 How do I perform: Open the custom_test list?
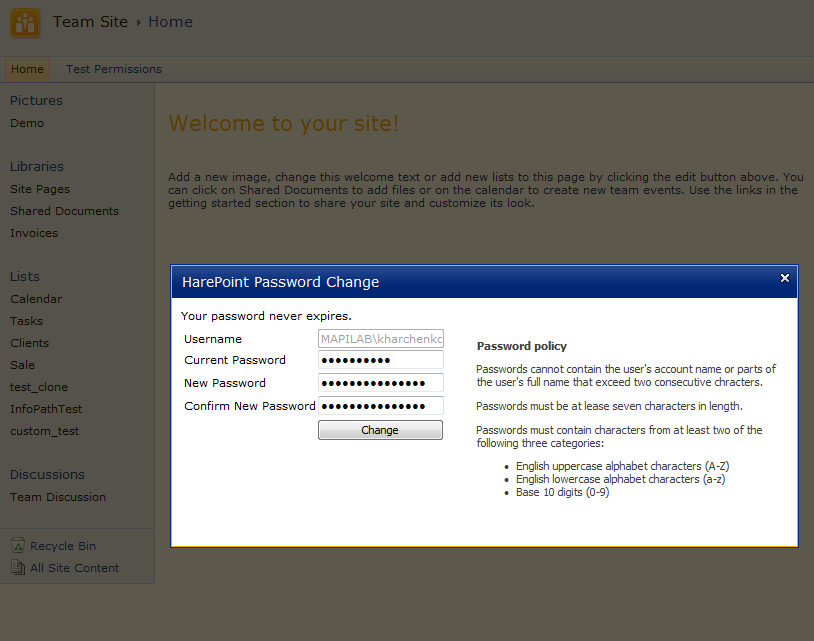click(x=45, y=431)
